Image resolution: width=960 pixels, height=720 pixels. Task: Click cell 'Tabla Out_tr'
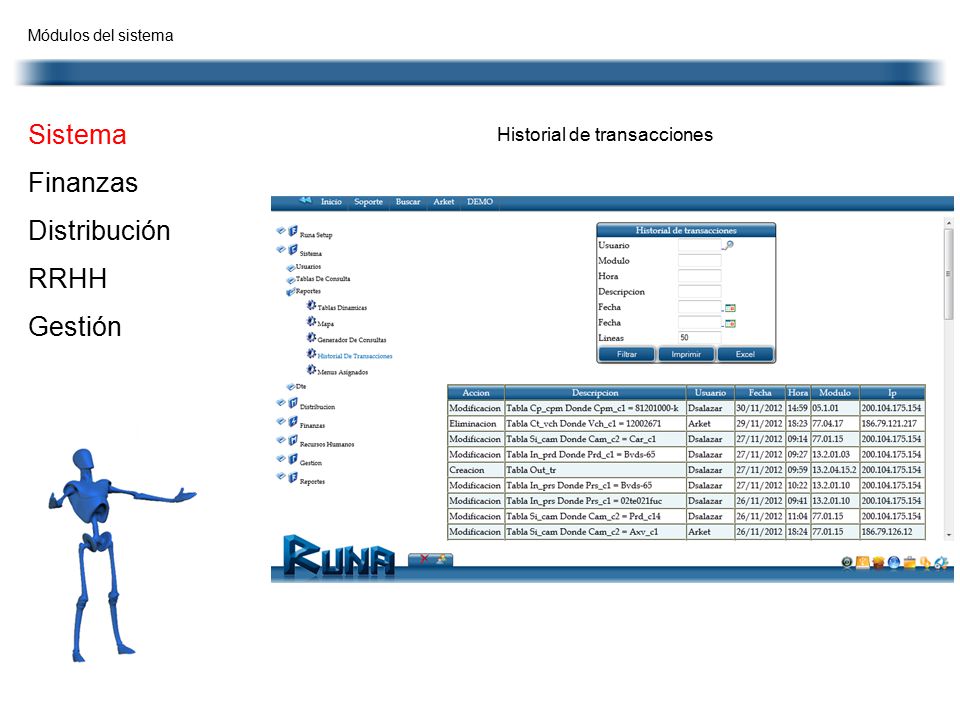coord(594,470)
